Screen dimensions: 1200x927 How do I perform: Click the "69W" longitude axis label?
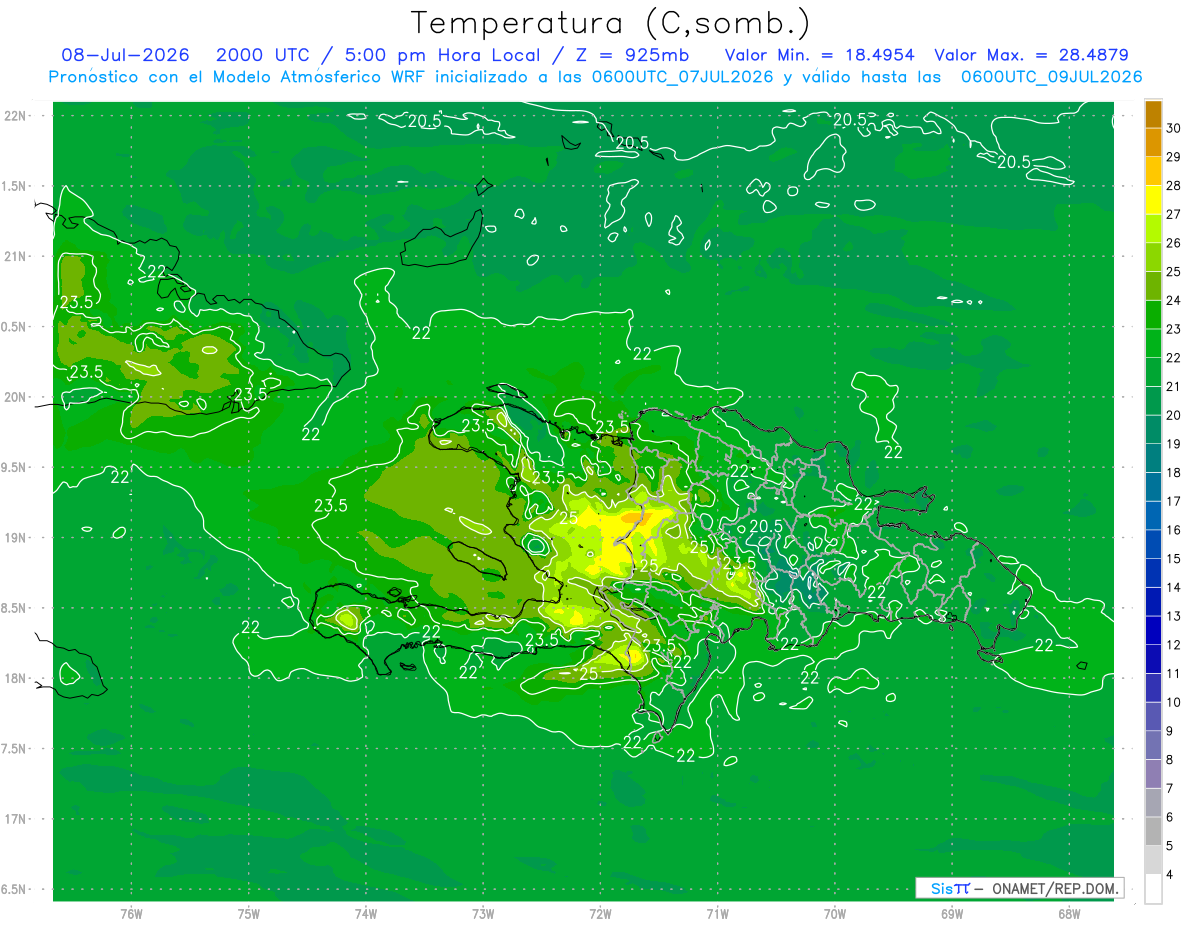coord(952,913)
